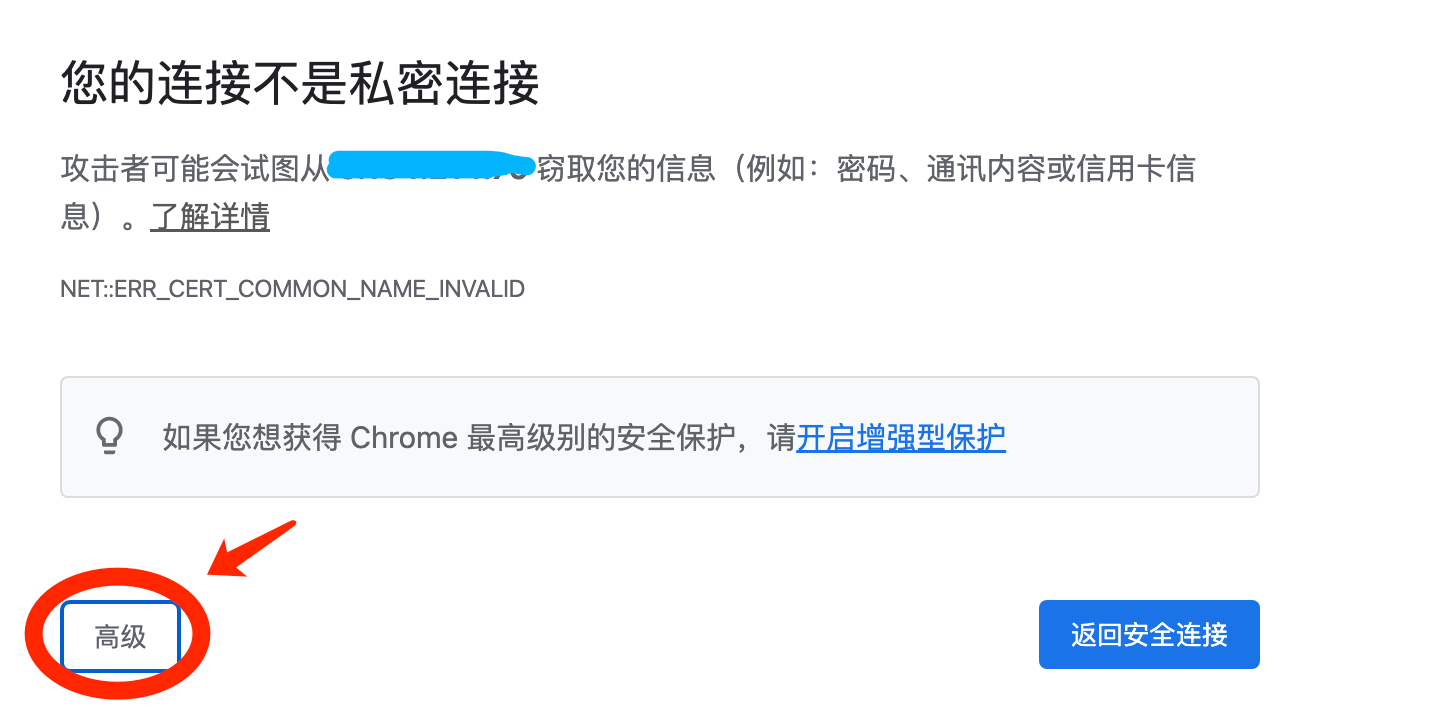
Task: Click the text 攻击者可能会试图从
Action: click(195, 168)
